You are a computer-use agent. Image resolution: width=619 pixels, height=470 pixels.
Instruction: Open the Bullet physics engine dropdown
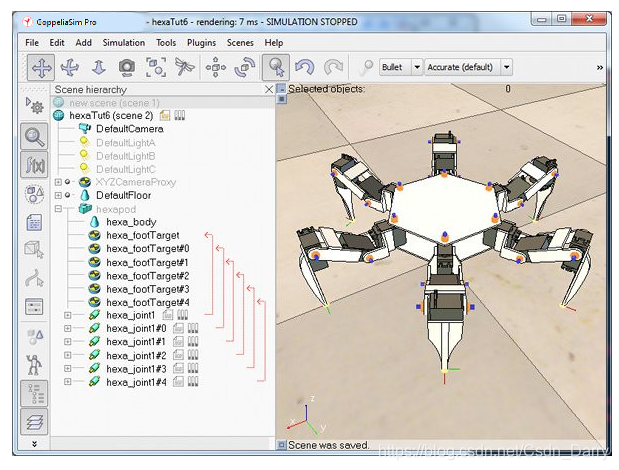(x=417, y=67)
